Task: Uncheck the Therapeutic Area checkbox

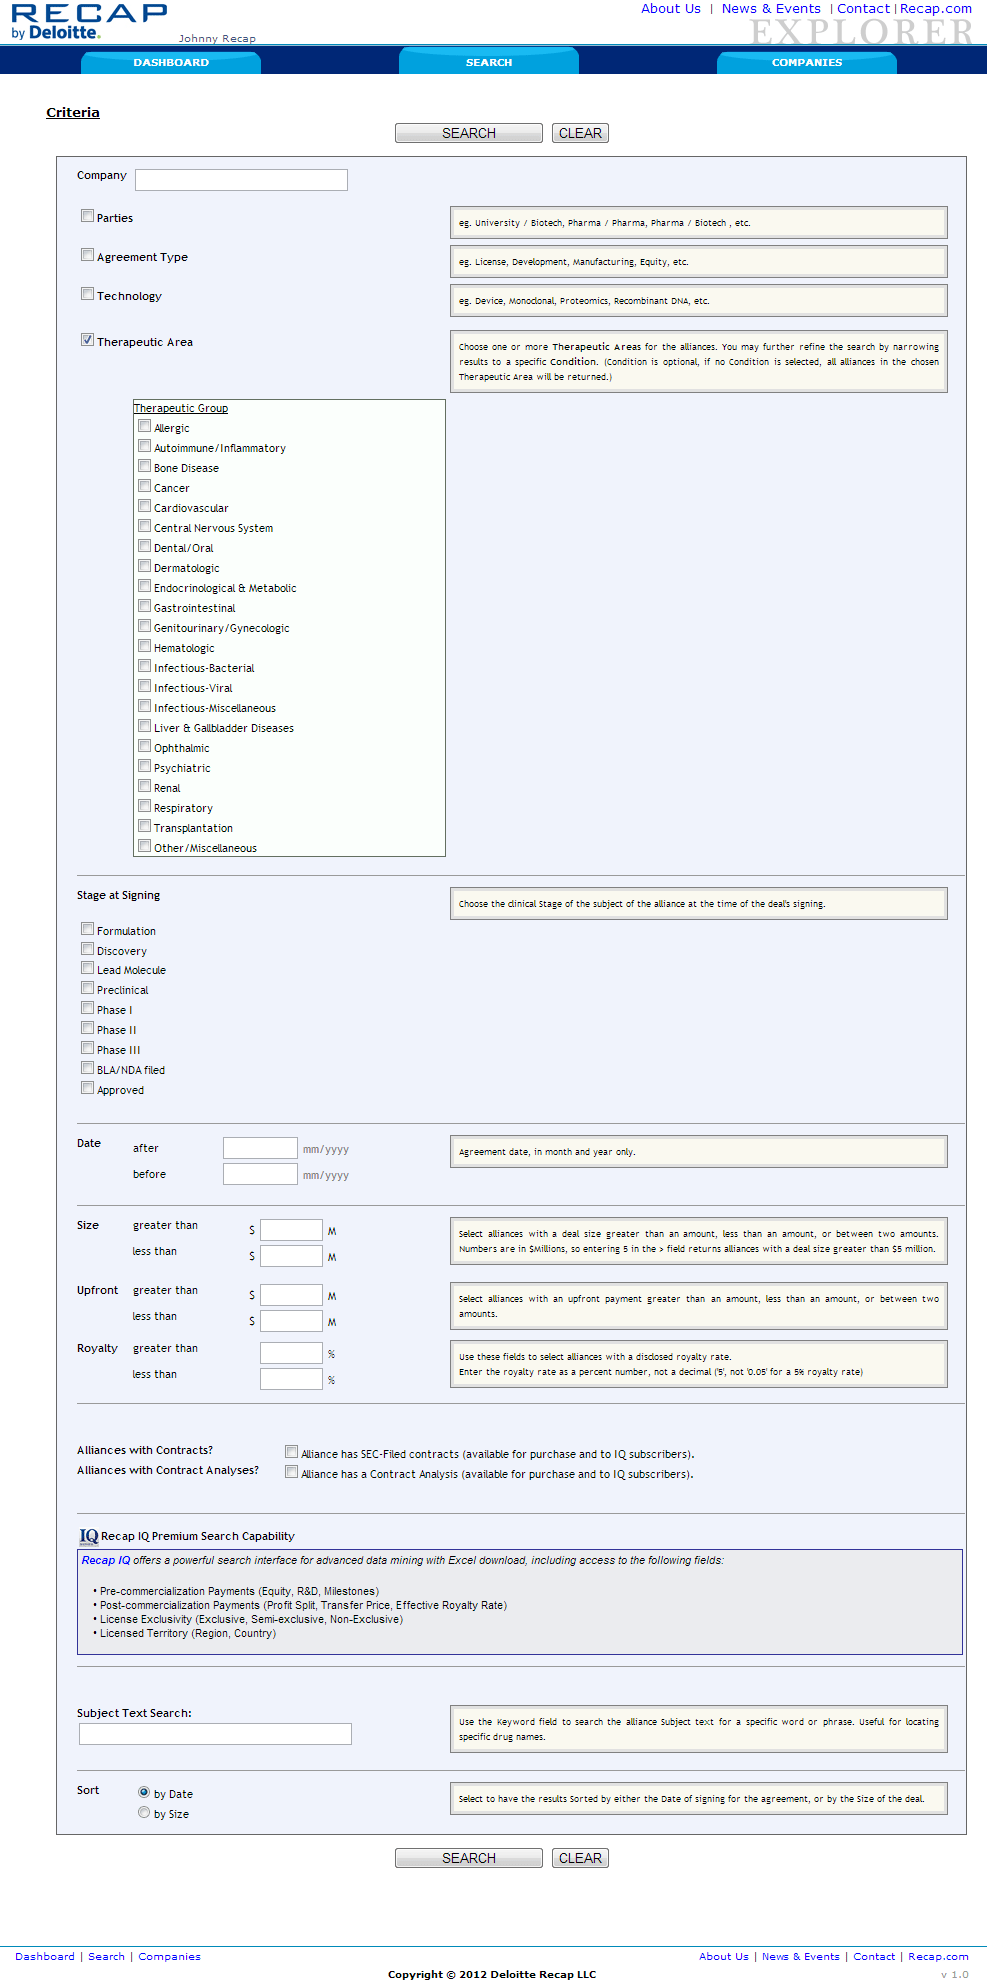Action: click(x=88, y=340)
